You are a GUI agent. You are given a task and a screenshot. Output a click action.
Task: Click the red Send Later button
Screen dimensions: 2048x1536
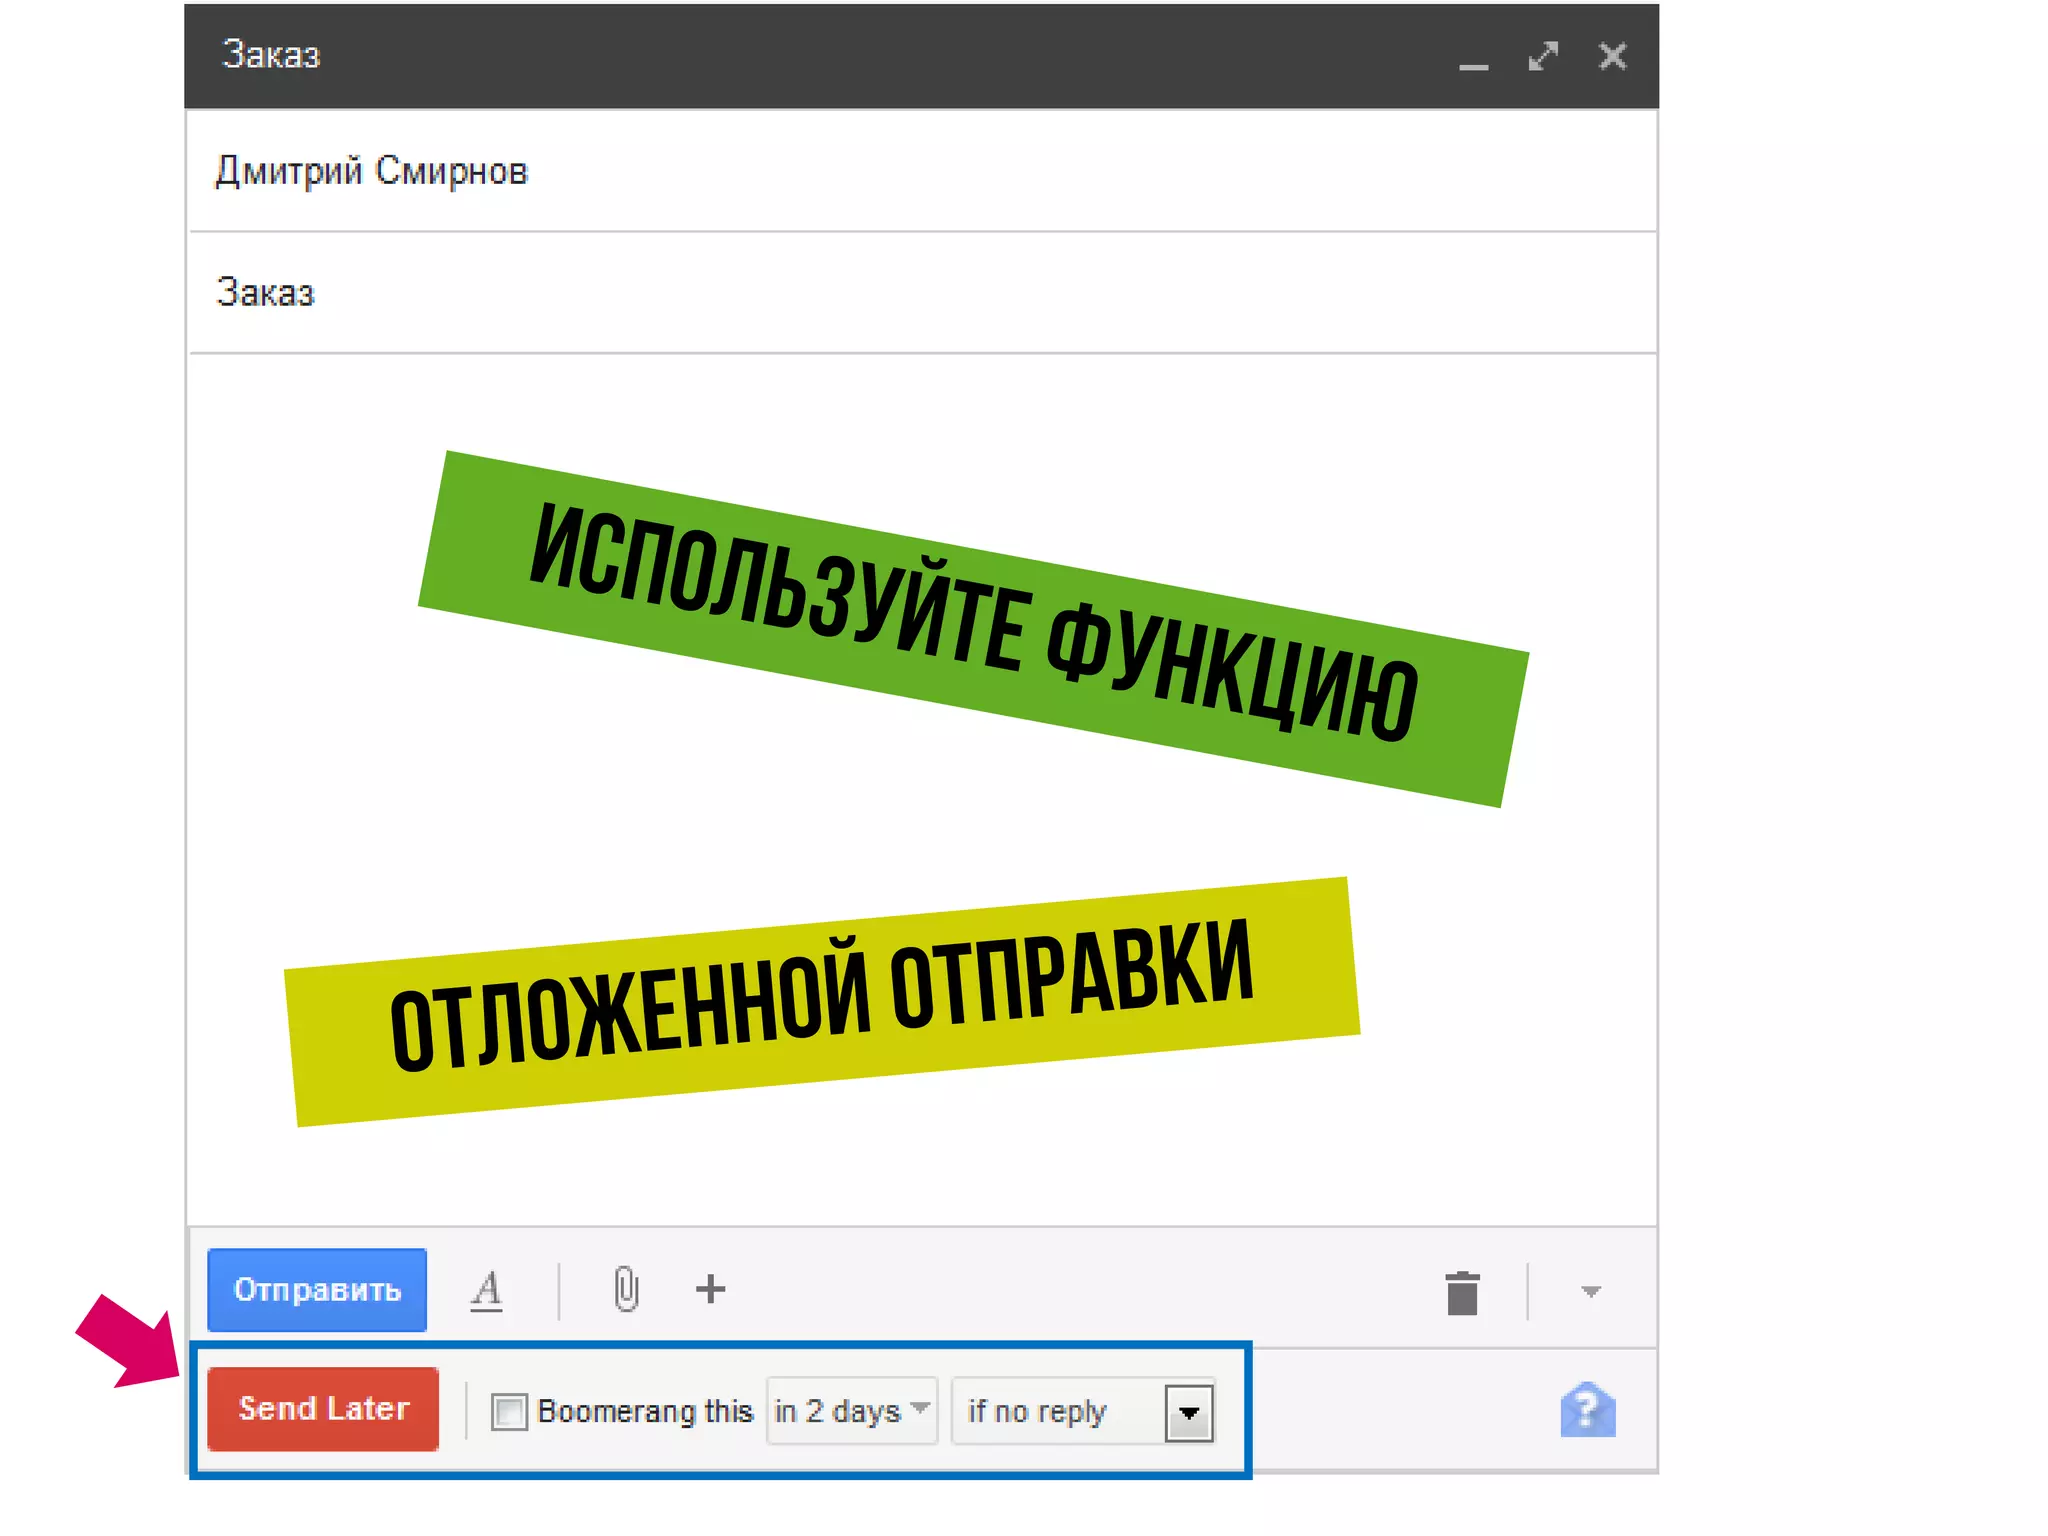coord(323,1409)
